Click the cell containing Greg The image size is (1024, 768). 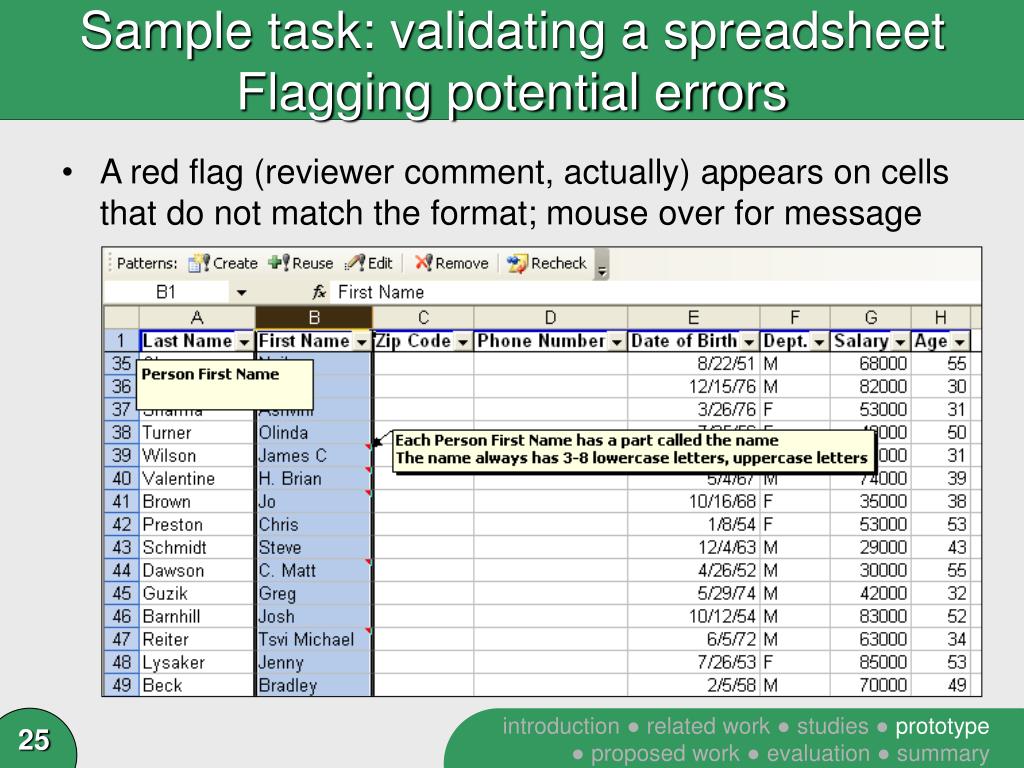tap(313, 594)
